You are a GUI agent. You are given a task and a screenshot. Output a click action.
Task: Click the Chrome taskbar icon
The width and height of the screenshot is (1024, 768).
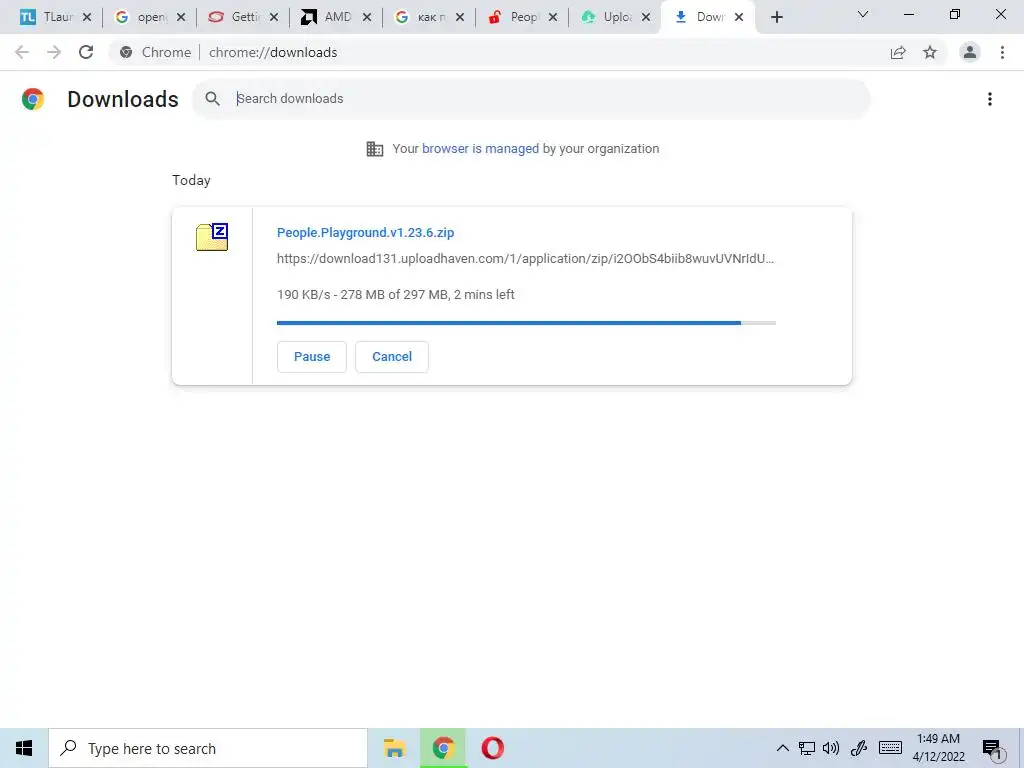tap(443, 748)
